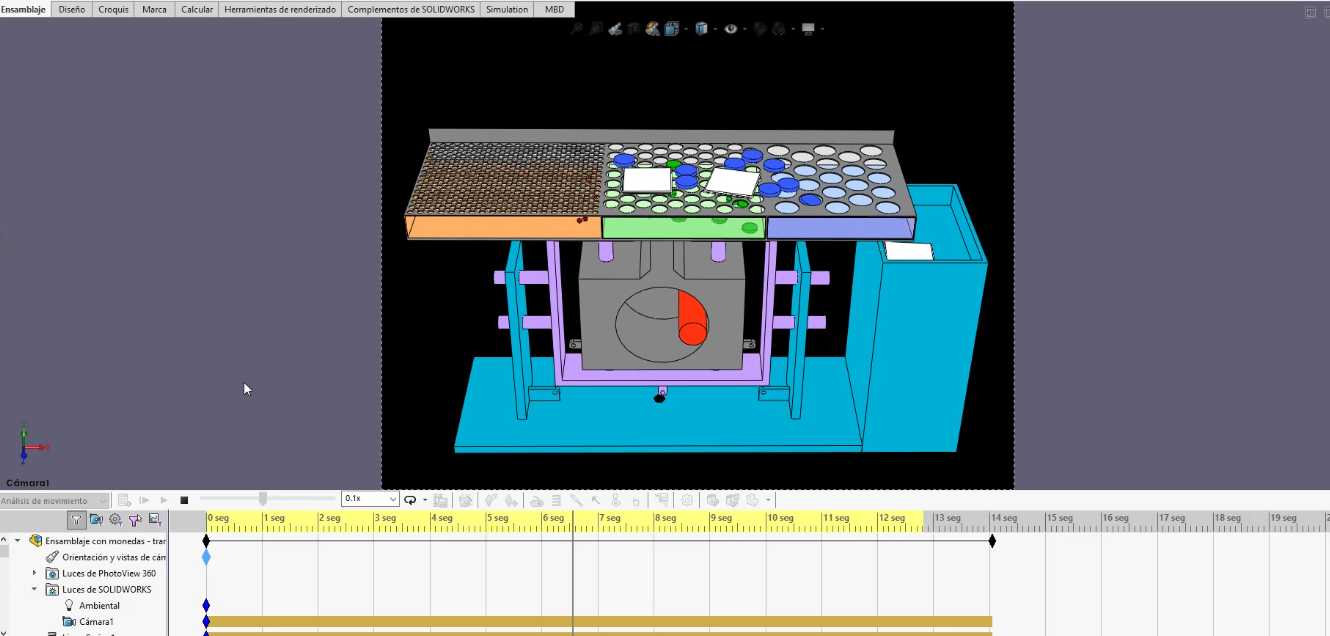
Task: Open the Playback Mode dropdown arrow
Action: pos(425,500)
